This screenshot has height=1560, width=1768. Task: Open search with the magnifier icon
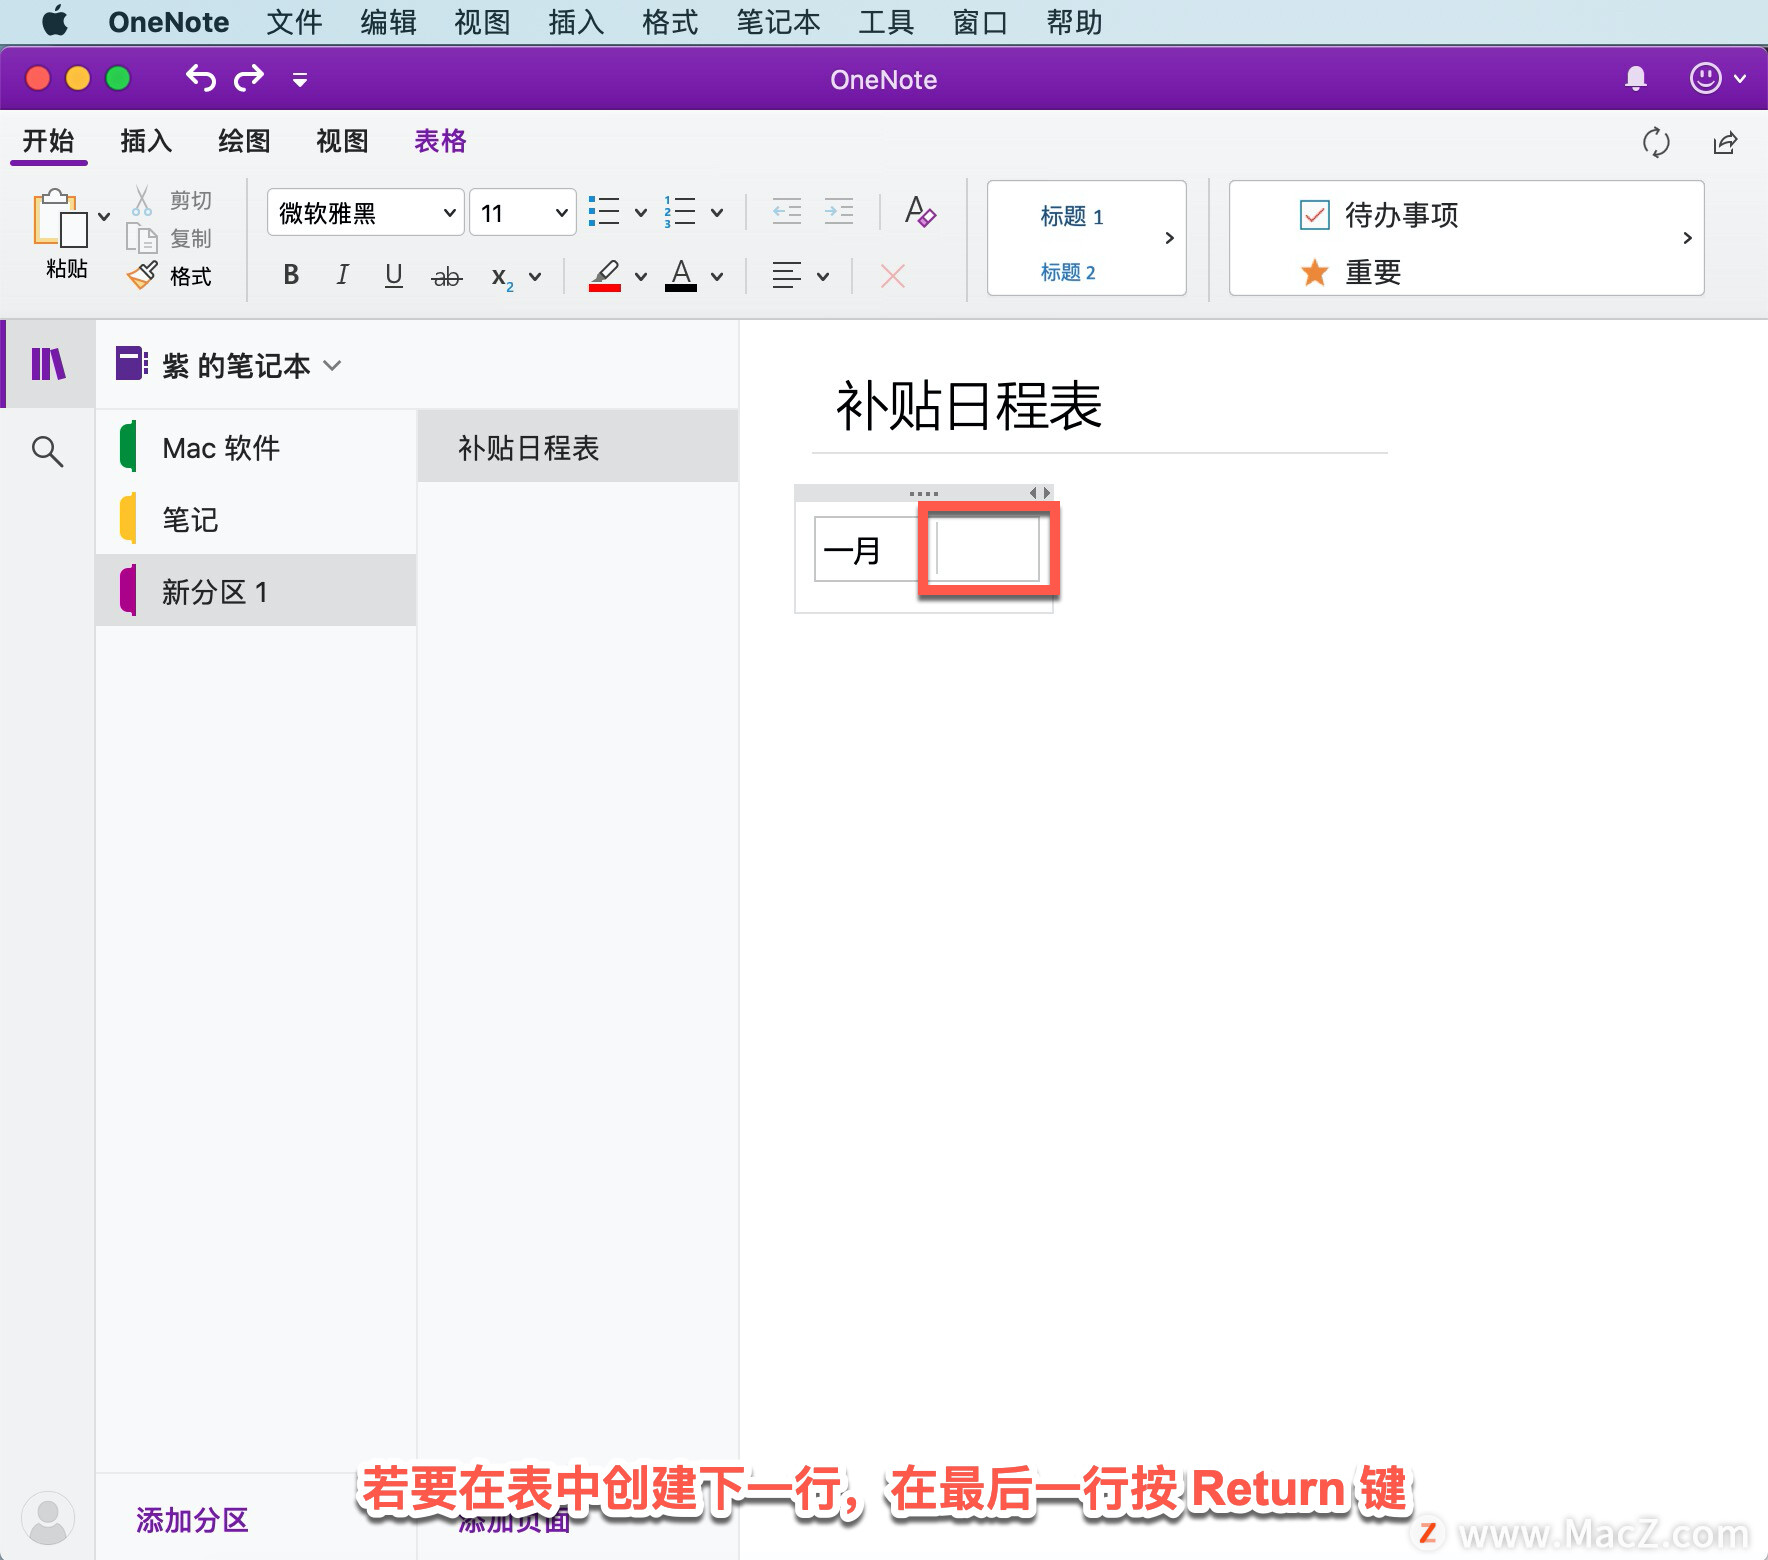(x=47, y=451)
